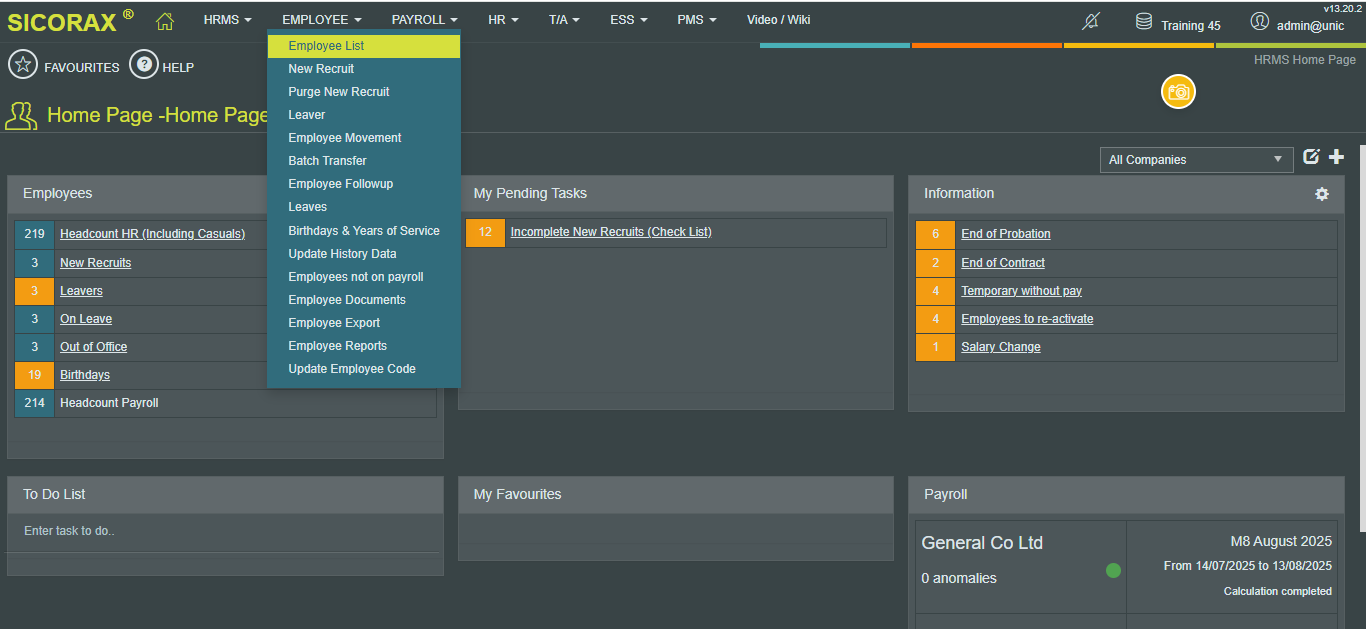Open Information panel settings gear

click(x=1322, y=194)
